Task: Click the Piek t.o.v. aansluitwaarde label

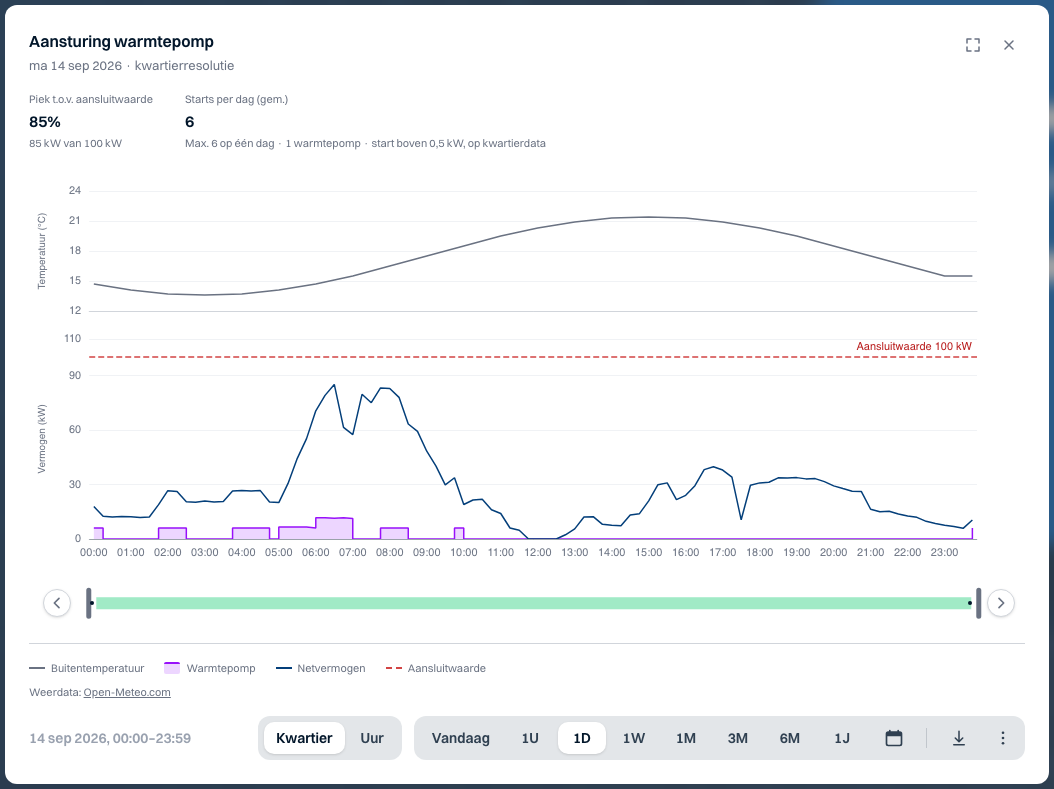Action: pyautogui.click(x=91, y=99)
